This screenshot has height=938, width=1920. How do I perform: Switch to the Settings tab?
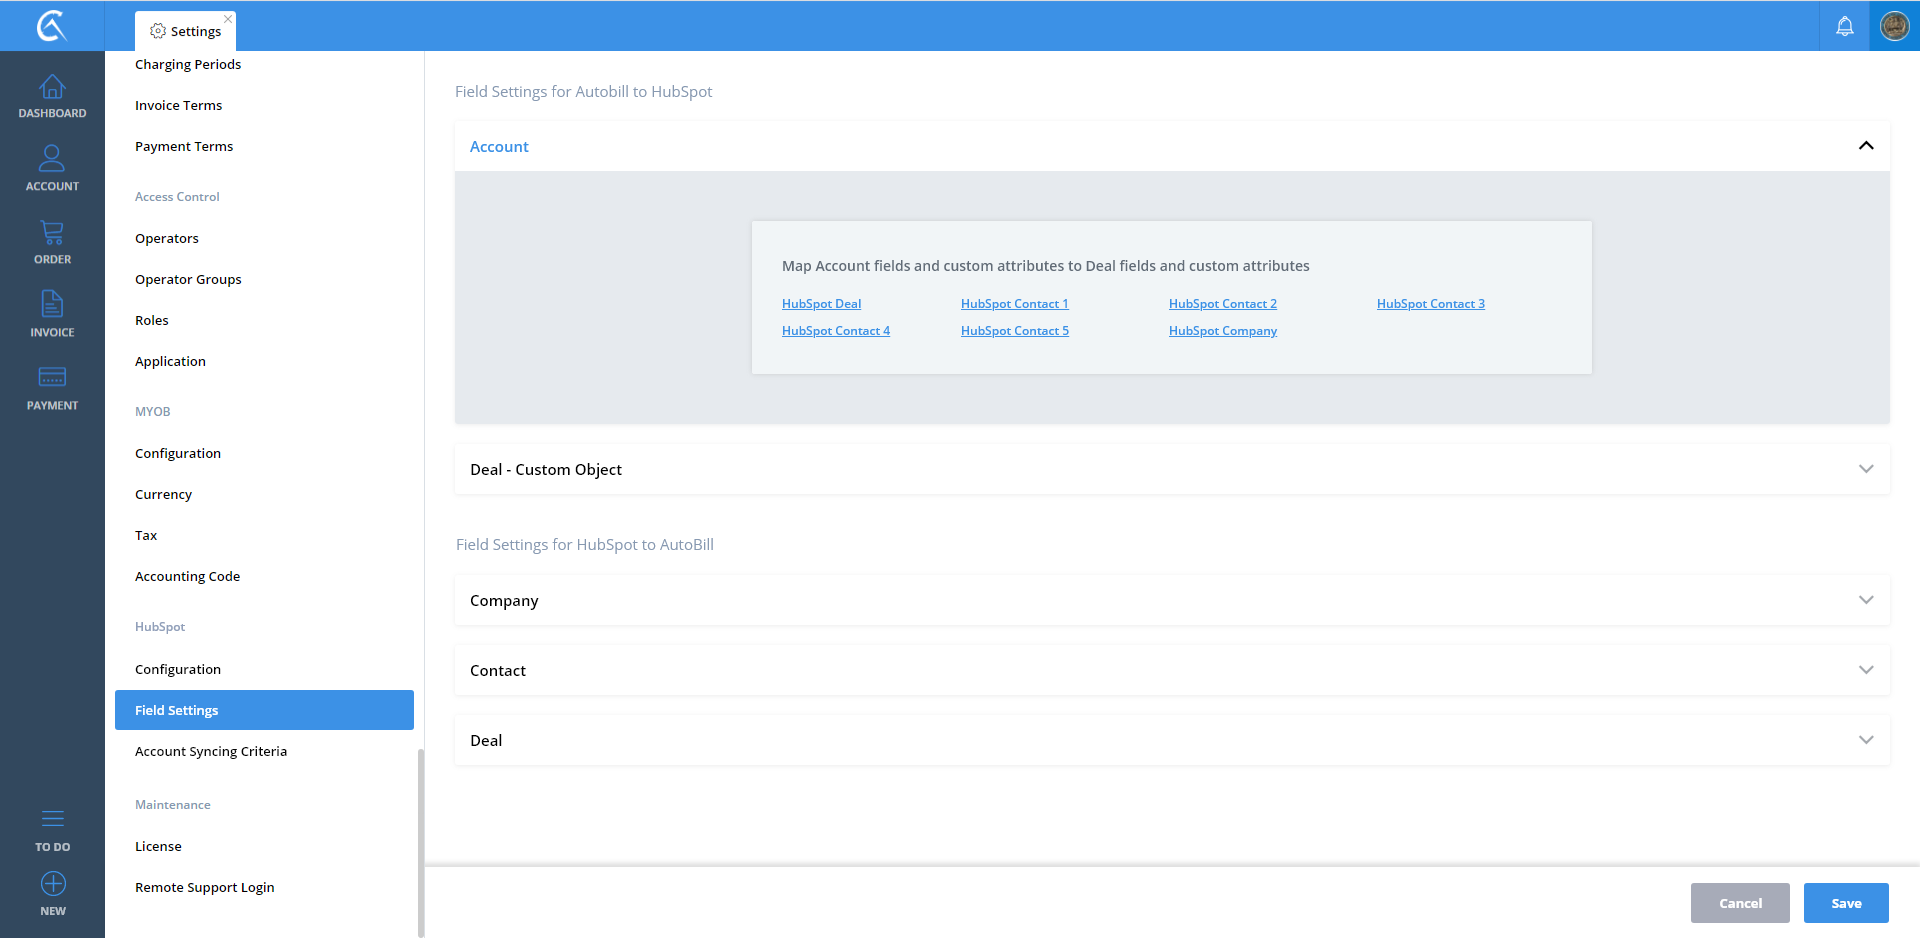(186, 31)
